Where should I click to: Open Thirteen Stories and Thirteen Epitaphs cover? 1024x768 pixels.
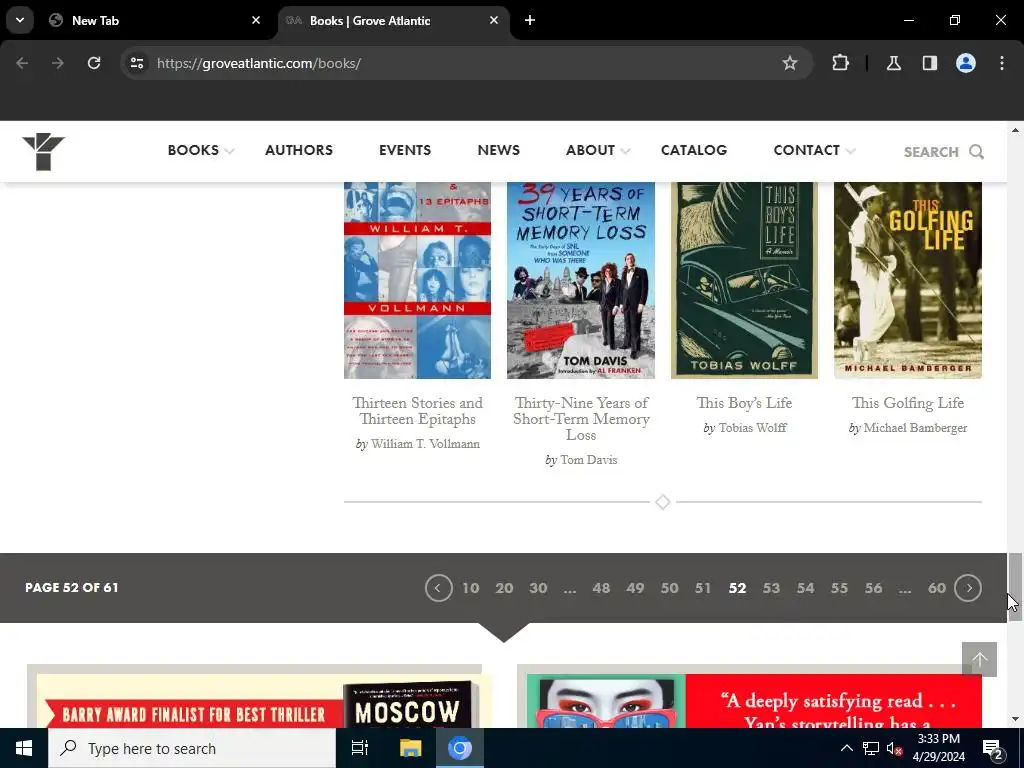pos(417,280)
